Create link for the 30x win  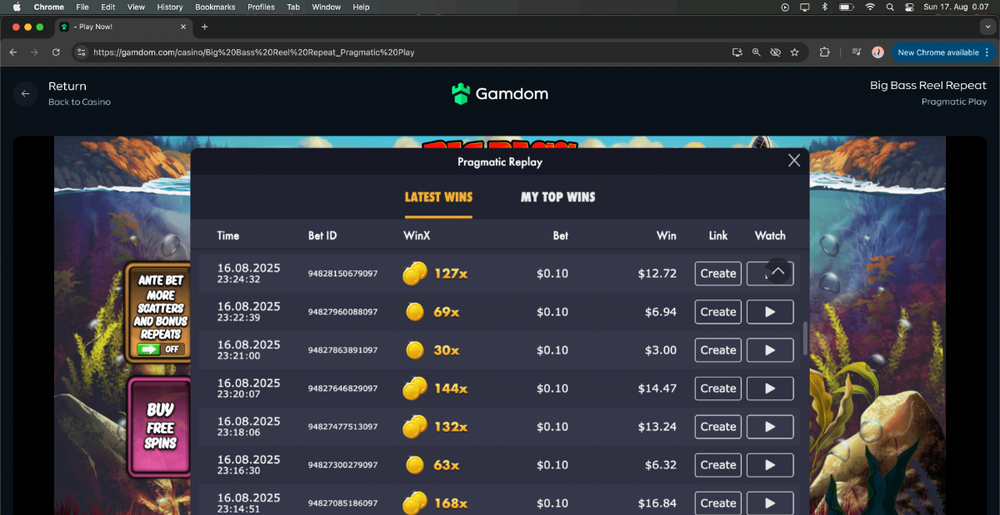click(717, 350)
